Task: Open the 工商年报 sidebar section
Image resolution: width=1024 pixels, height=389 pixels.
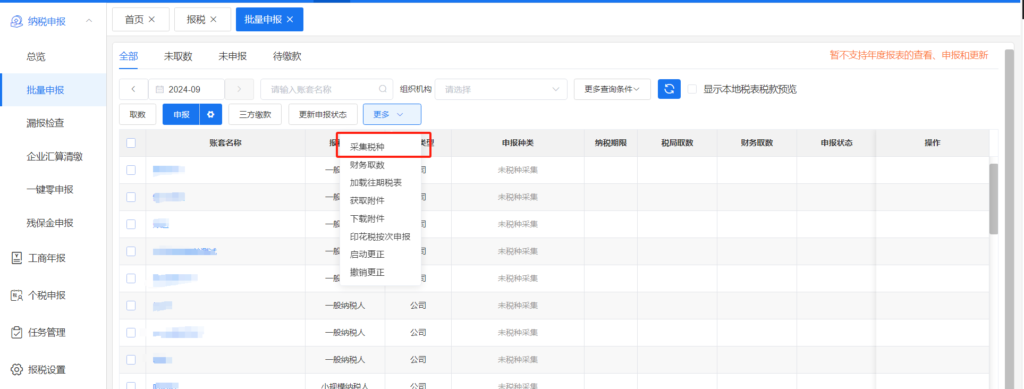Action: click(39, 258)
